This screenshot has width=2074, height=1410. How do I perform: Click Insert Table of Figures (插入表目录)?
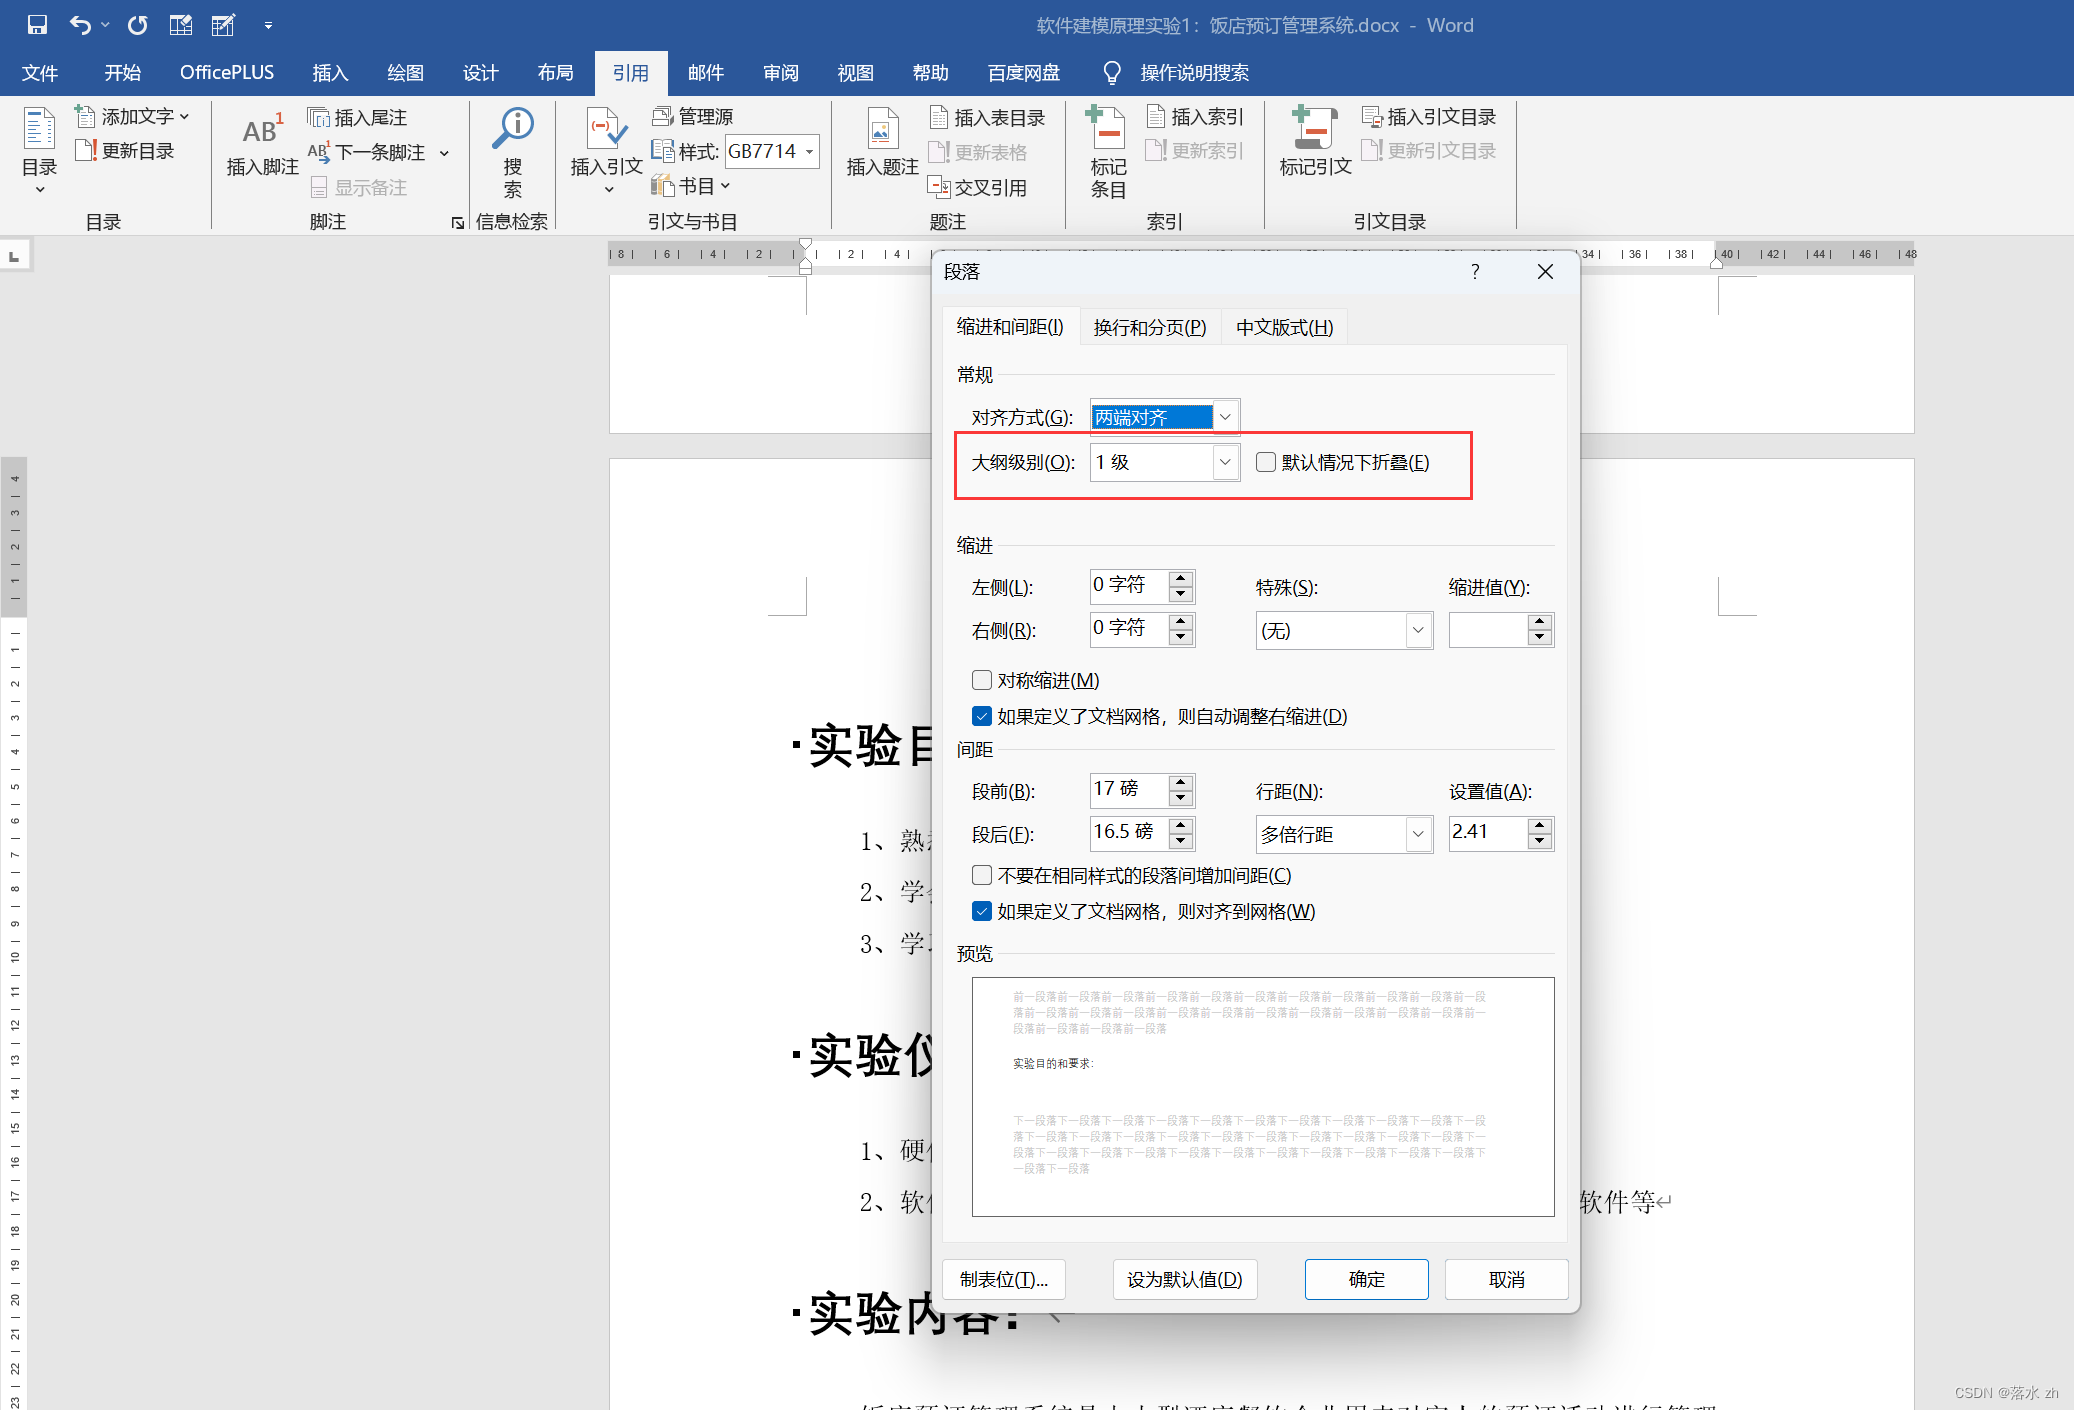[x=988, y=118]
